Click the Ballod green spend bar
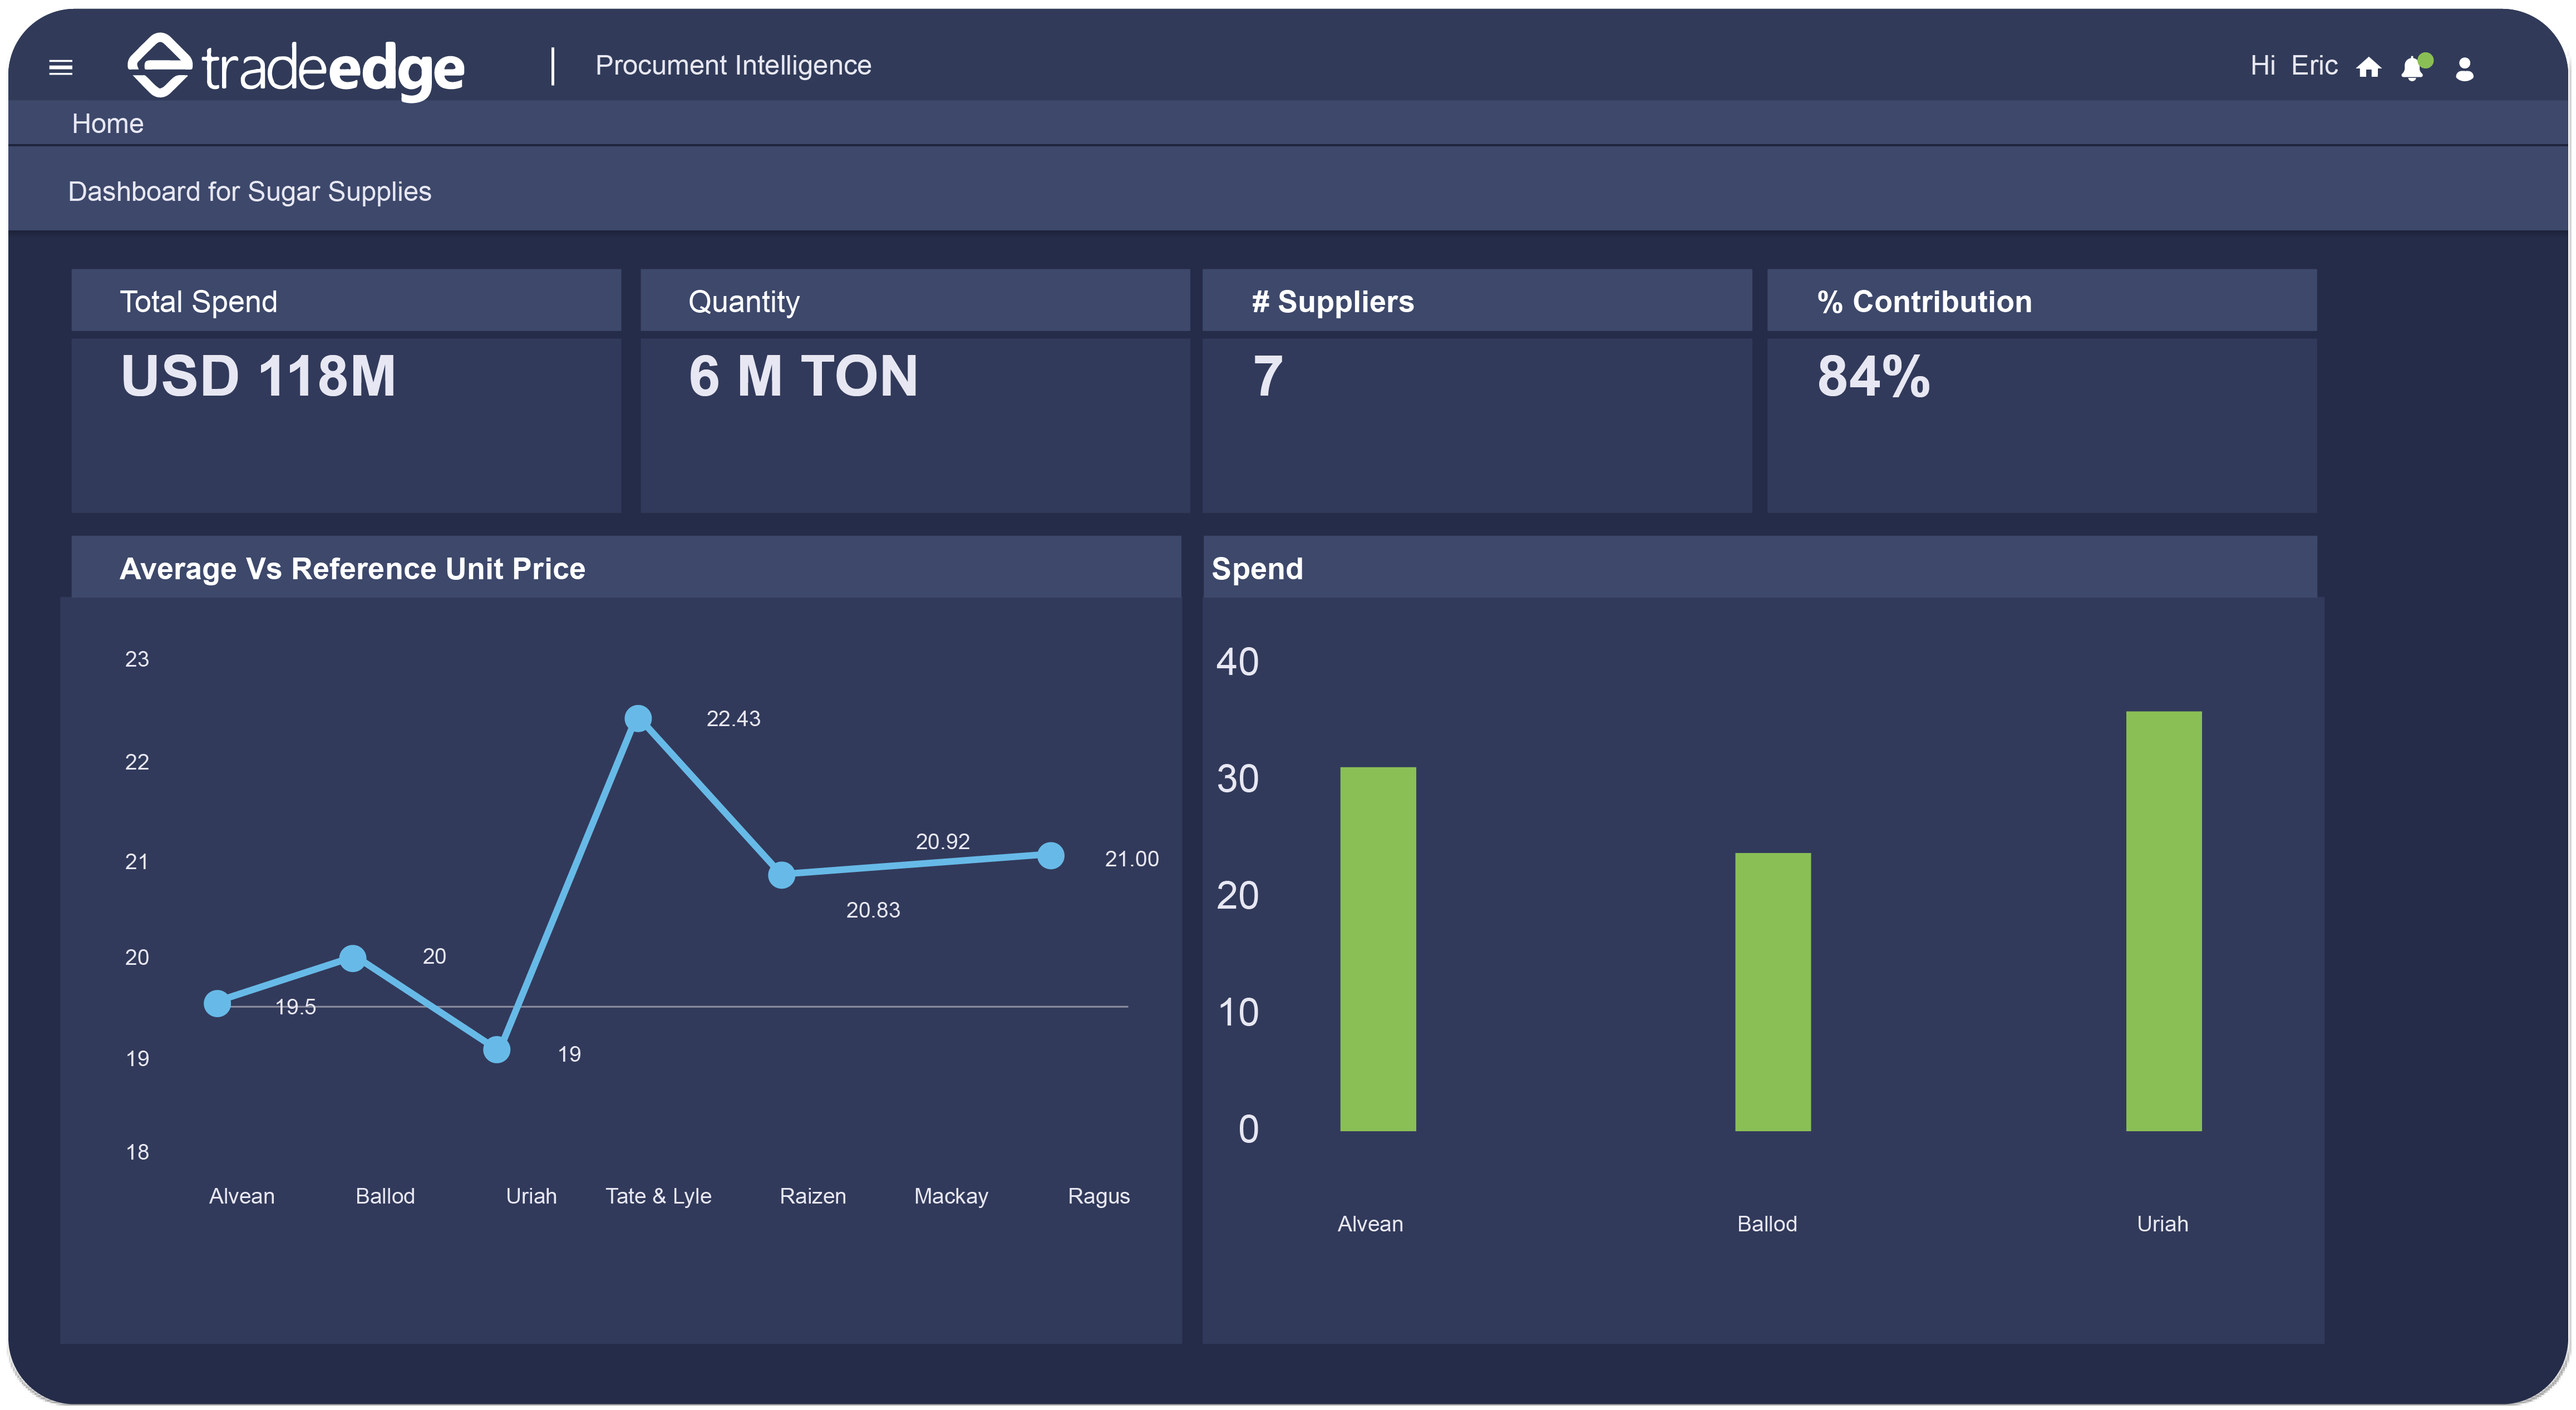2576x1410 pixels. (1772, 991)
